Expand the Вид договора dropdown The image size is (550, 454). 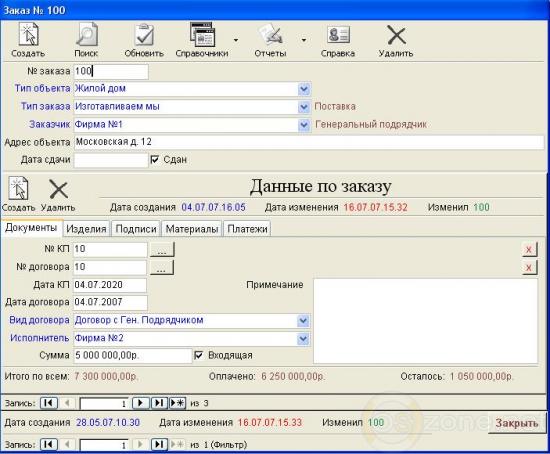(x=303, y=320)
